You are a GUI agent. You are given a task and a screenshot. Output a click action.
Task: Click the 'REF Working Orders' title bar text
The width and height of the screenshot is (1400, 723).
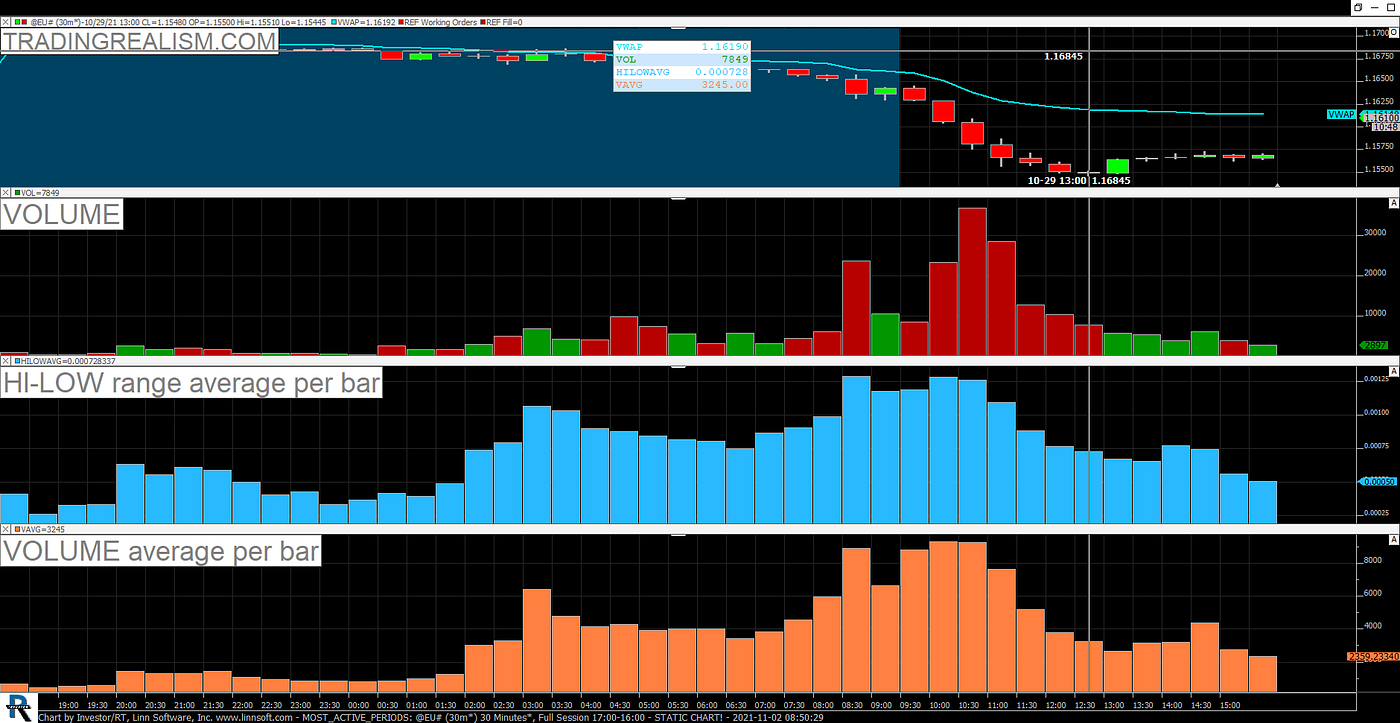(x=441, y=21)
